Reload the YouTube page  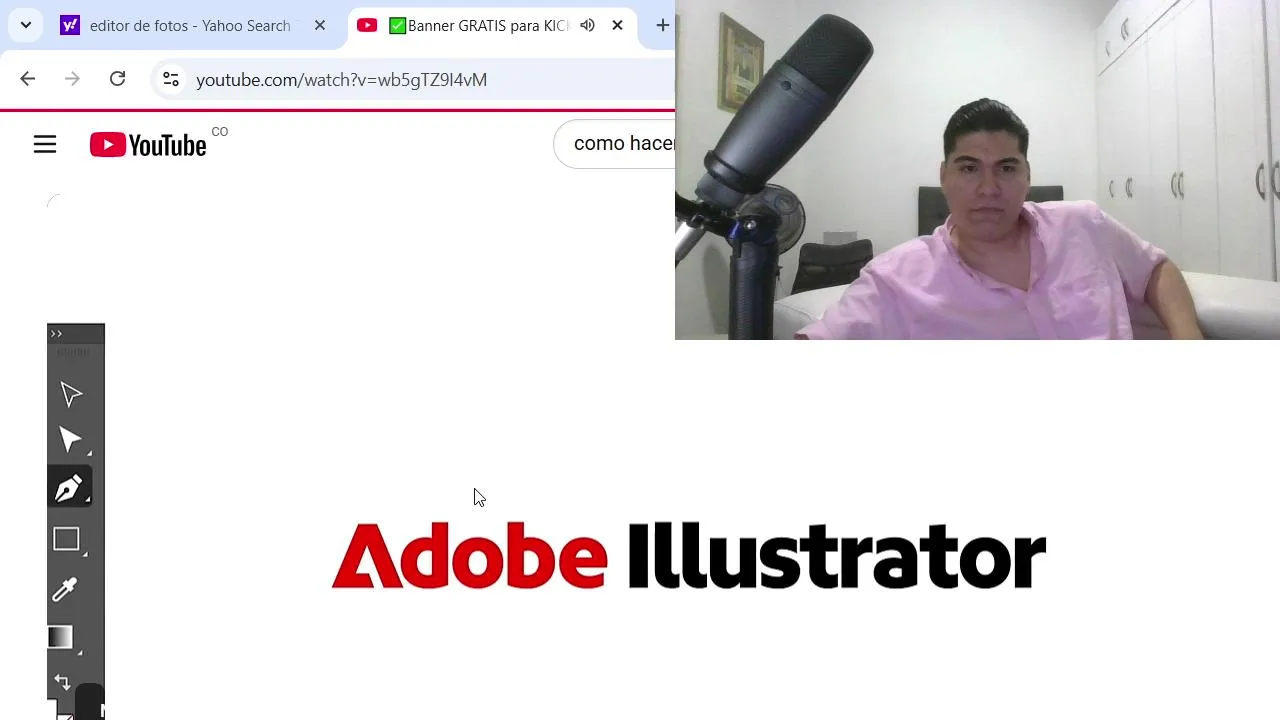click(x=117, y=79)
